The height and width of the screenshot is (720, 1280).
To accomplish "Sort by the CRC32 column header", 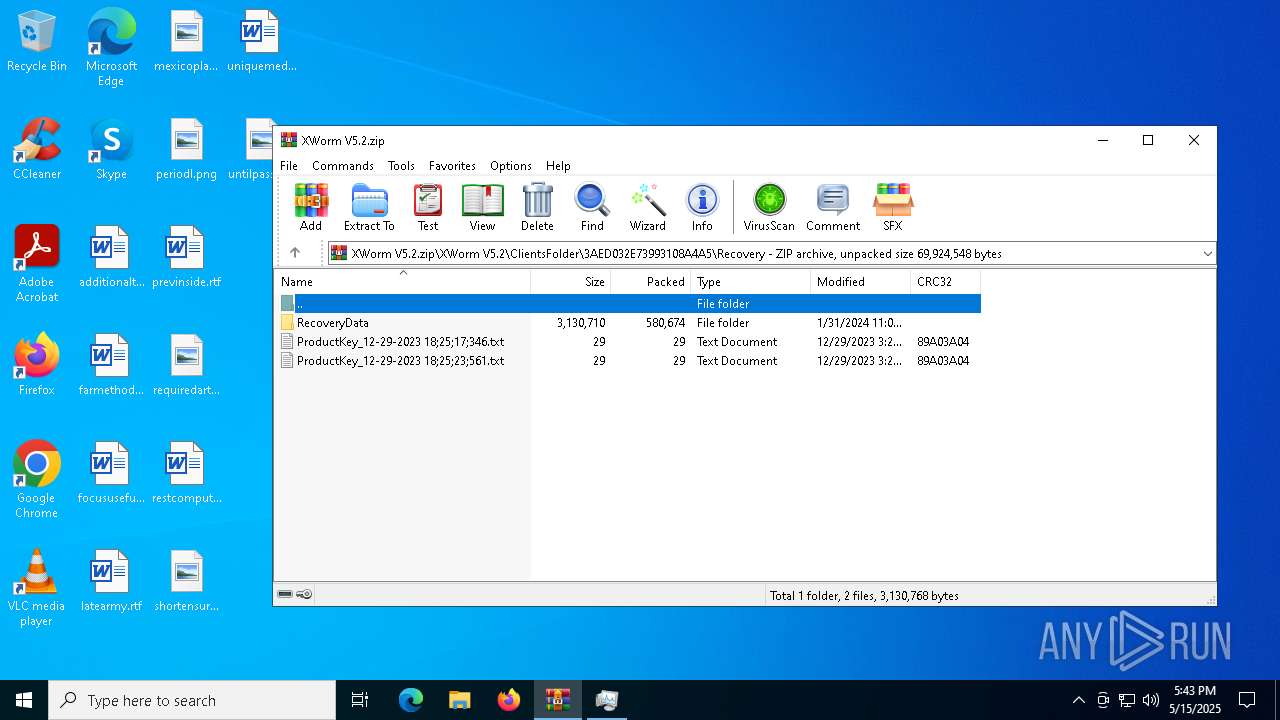I will click(946, 282).
